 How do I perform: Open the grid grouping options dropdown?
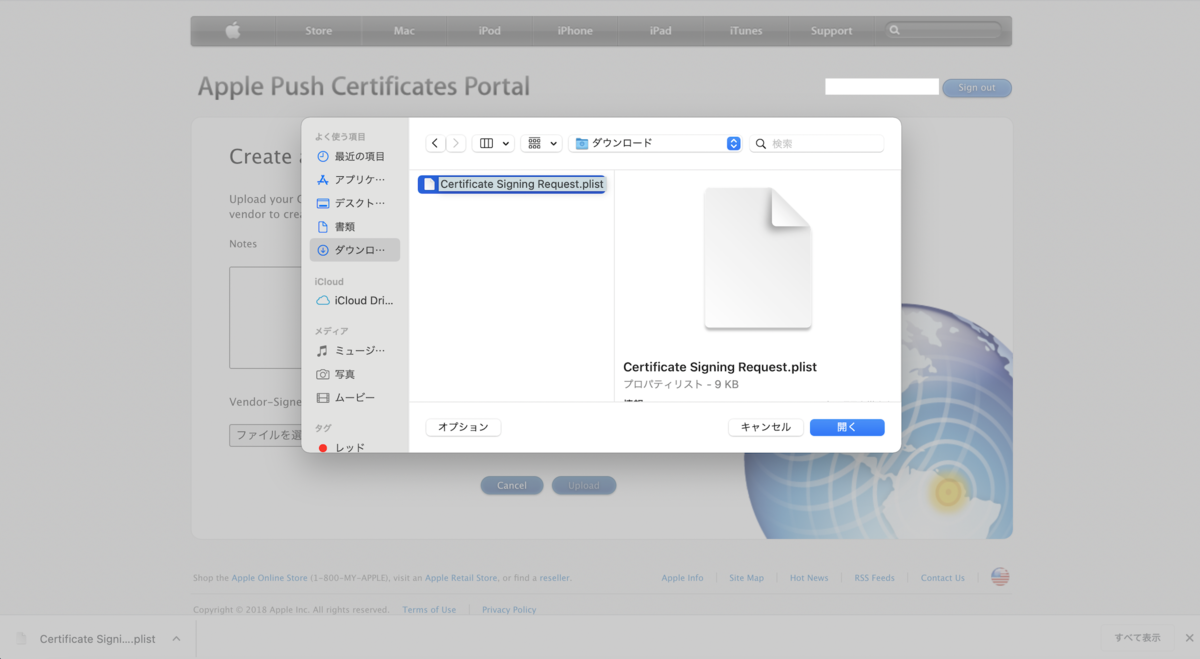click(x=541, y=143)
